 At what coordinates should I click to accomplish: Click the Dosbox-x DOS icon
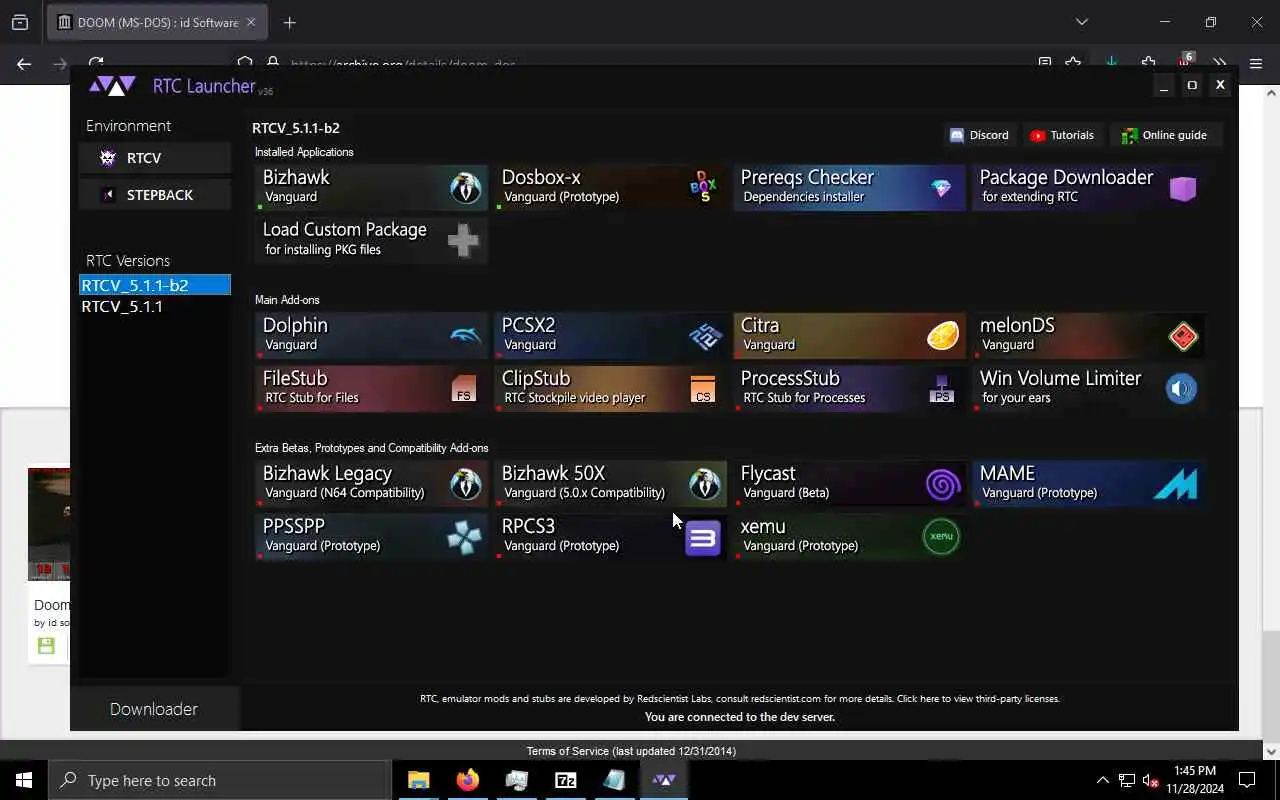pos(704,187)
